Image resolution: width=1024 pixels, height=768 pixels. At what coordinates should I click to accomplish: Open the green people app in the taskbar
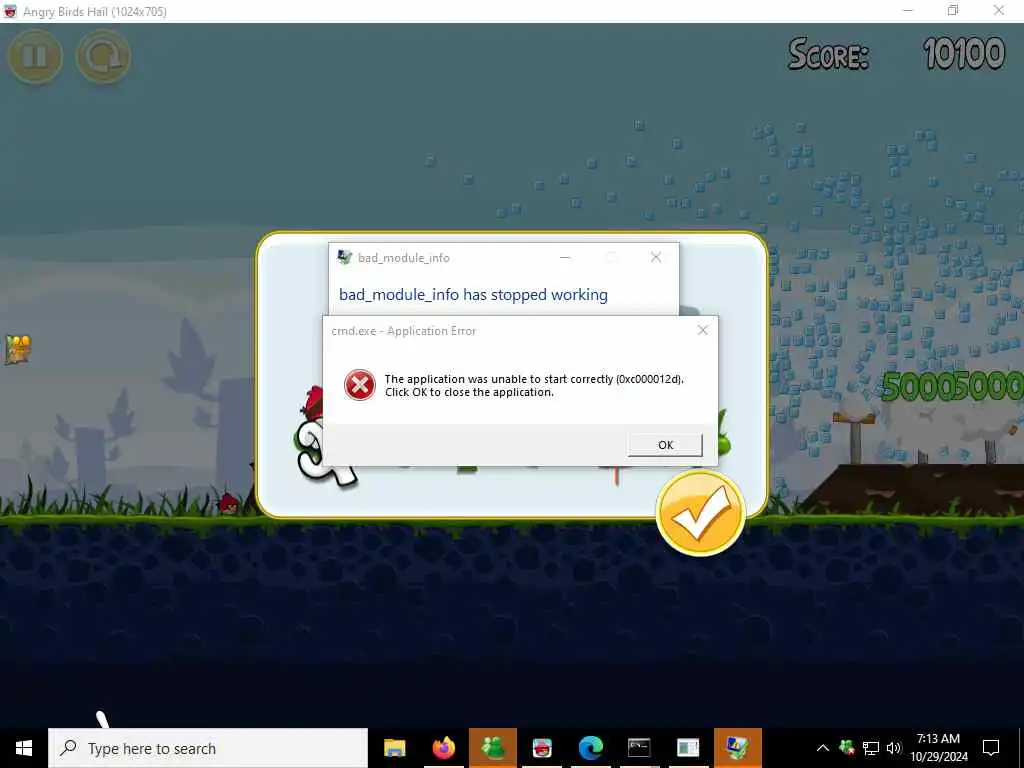493,748
